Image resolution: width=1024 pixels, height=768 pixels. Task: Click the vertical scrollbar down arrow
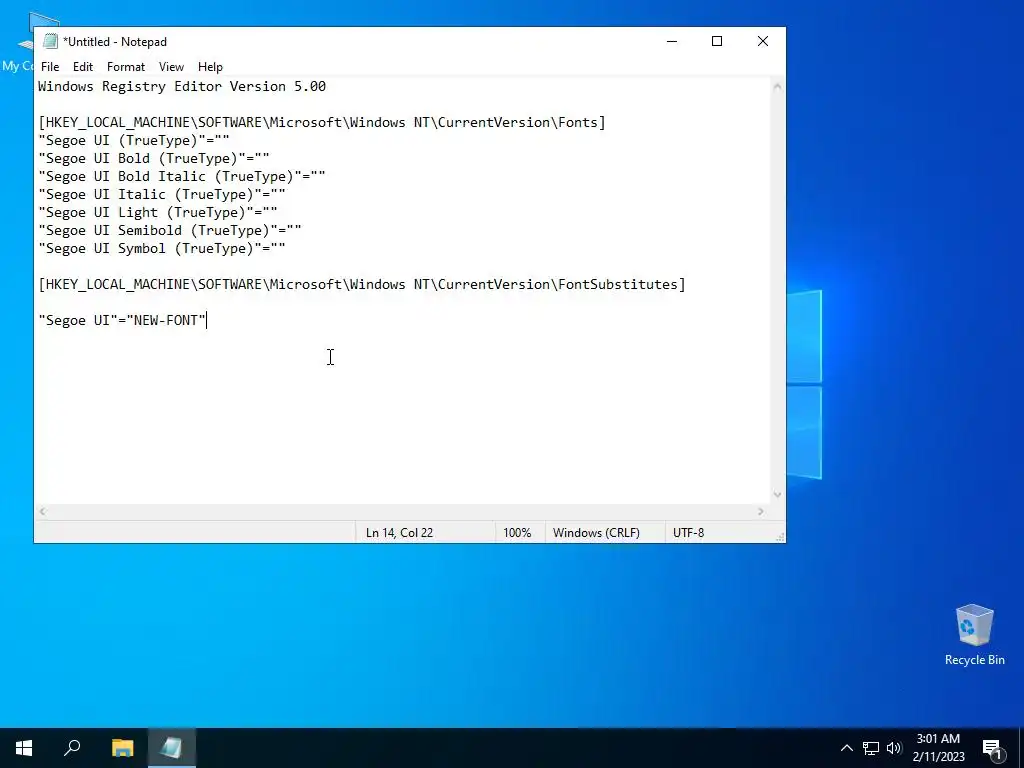777,494
